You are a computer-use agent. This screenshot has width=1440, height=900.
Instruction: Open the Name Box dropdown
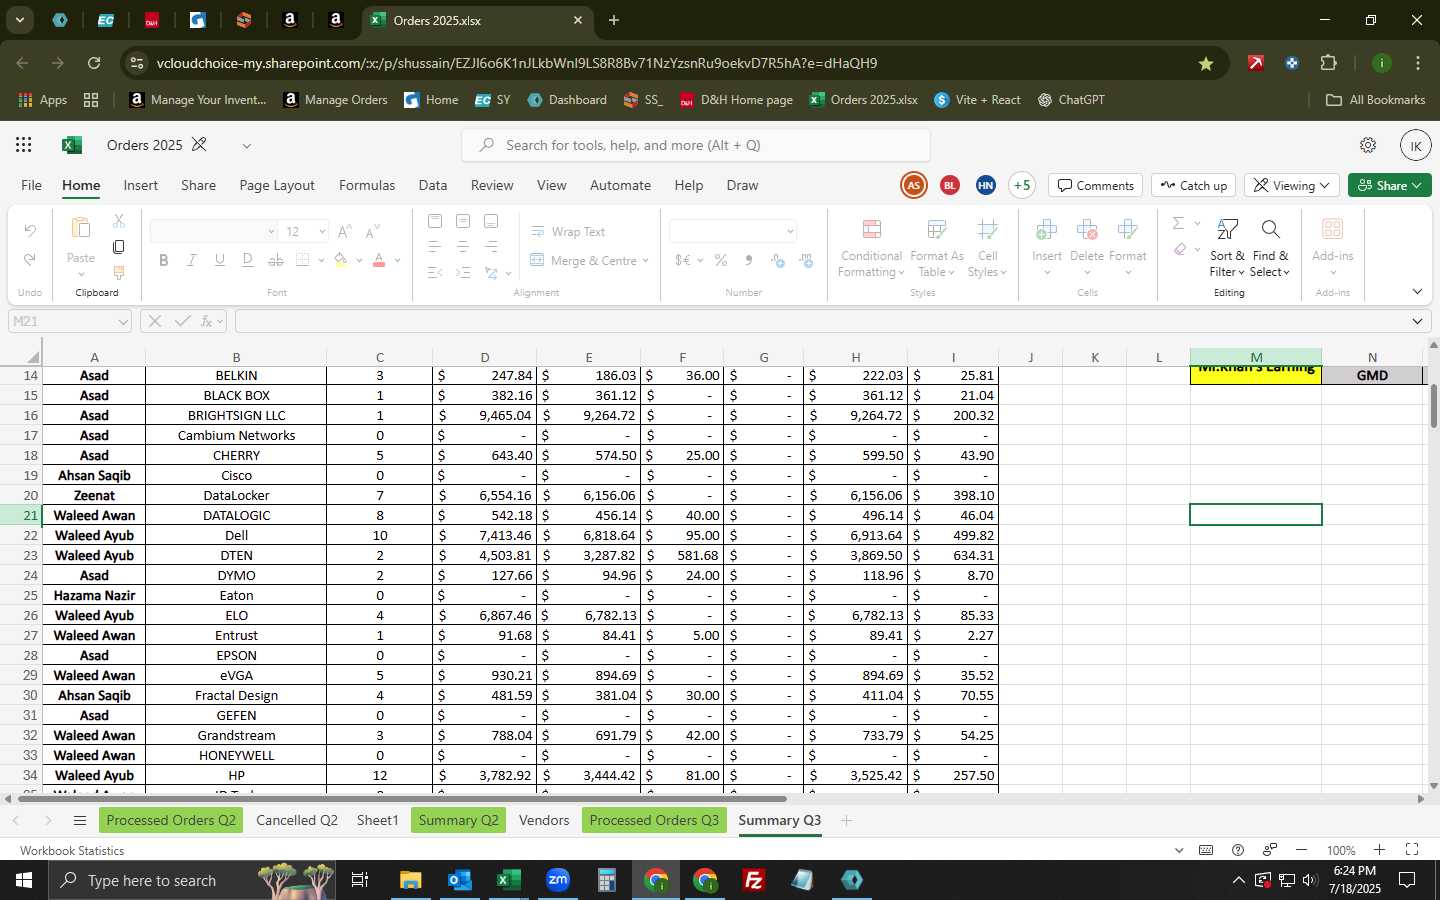tap(122, 322)
